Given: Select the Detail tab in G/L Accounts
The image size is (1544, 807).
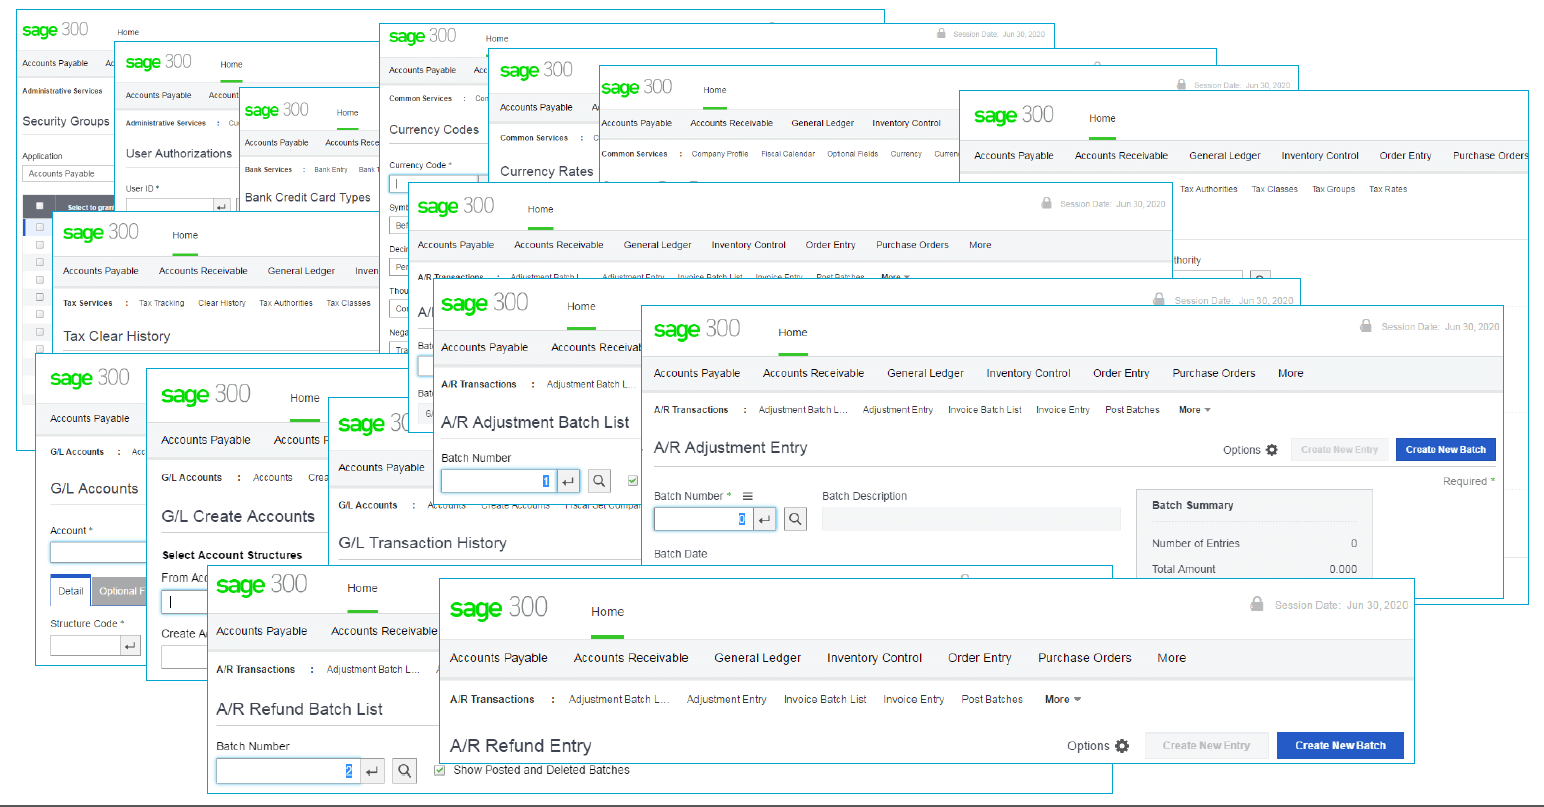Looking at the screenshot, I should click(70, 591).
